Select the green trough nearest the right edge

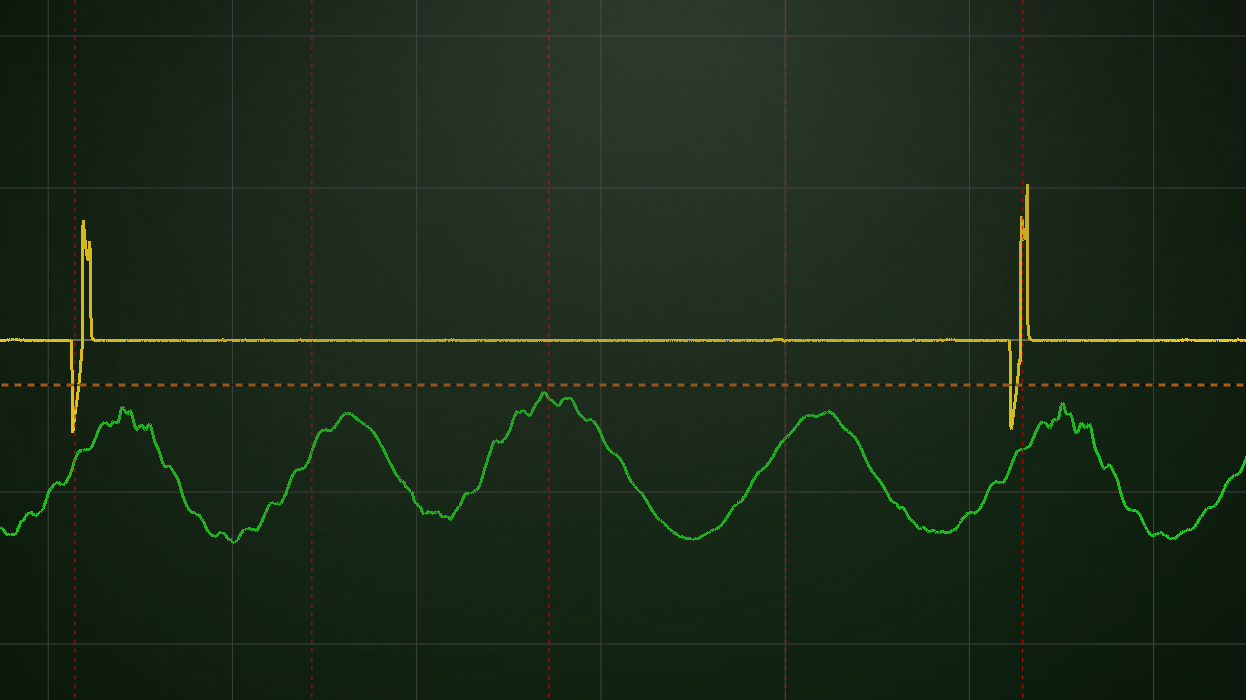(1172, 538)
